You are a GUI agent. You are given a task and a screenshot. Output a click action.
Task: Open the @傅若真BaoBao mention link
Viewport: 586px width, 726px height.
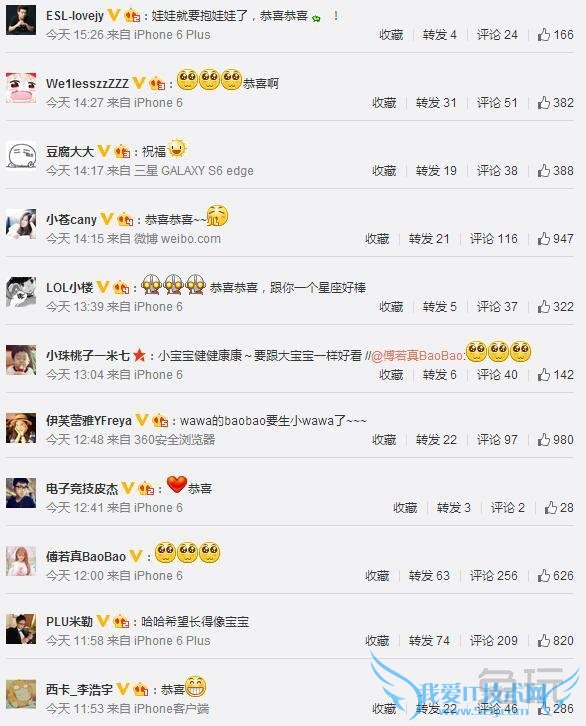pyautogui.click(x=417, y=356)
